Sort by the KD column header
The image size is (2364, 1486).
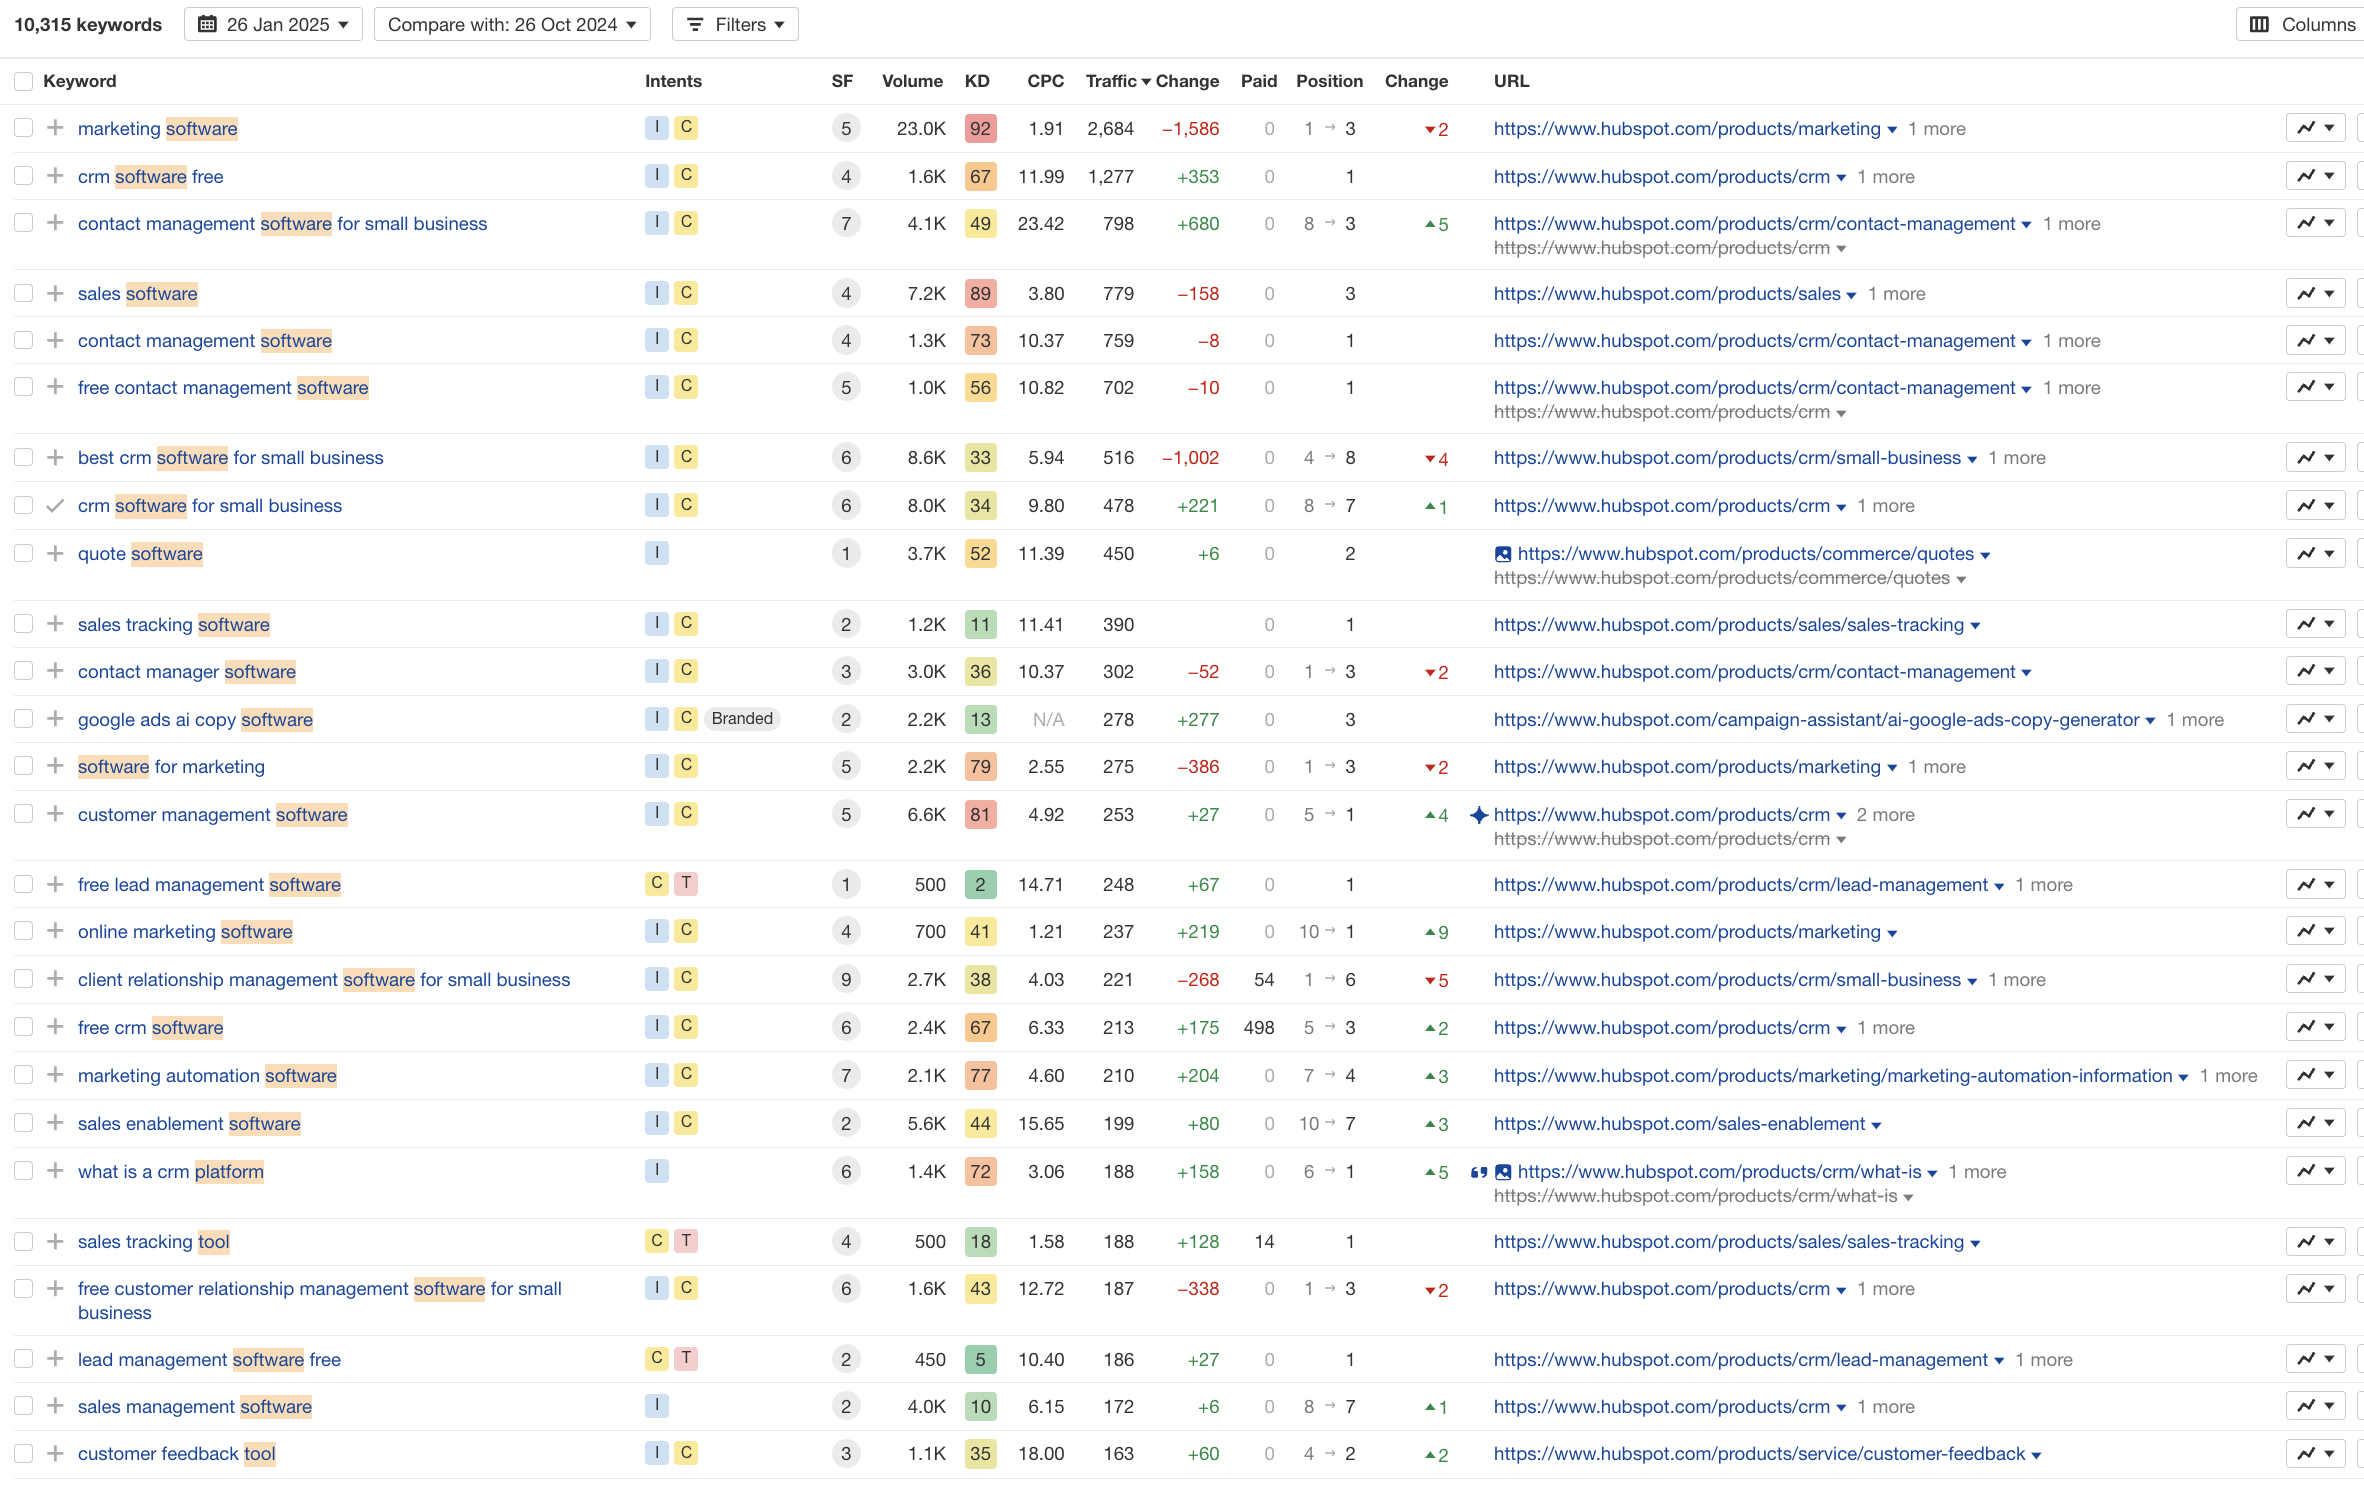[x=977, y=81]
